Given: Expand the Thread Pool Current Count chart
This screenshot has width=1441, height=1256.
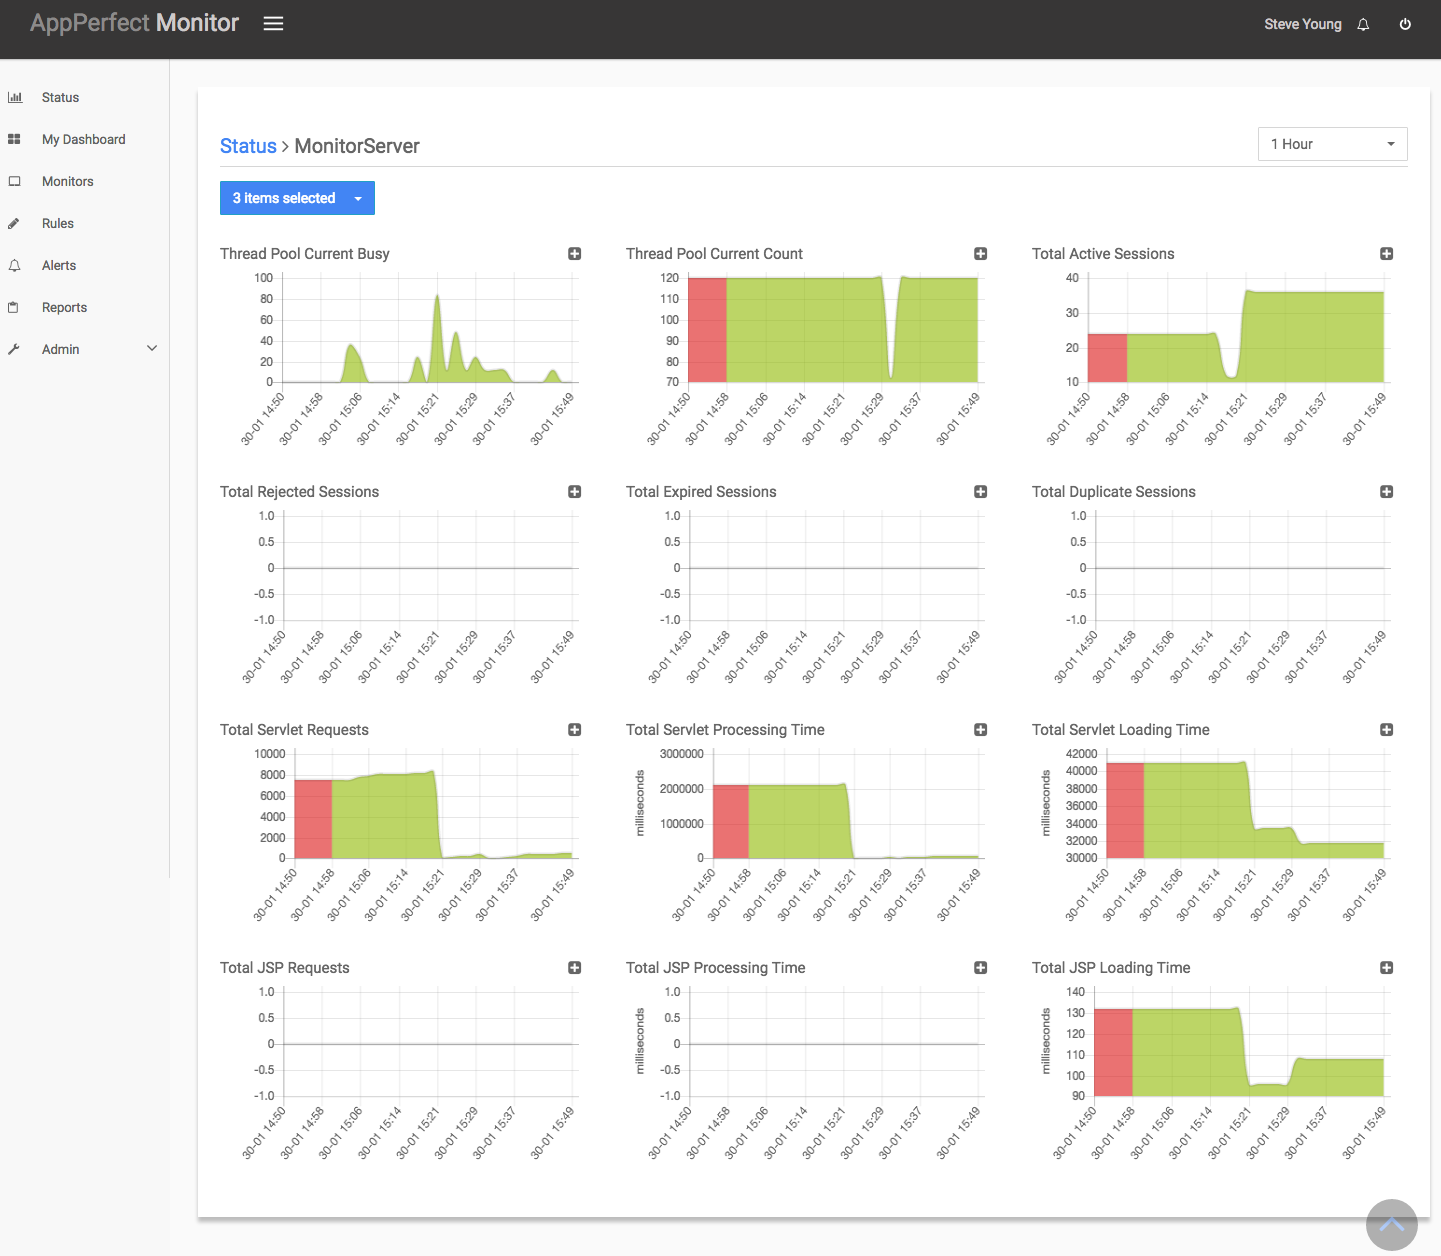Looking at the screenshot, I should (981, 254).
